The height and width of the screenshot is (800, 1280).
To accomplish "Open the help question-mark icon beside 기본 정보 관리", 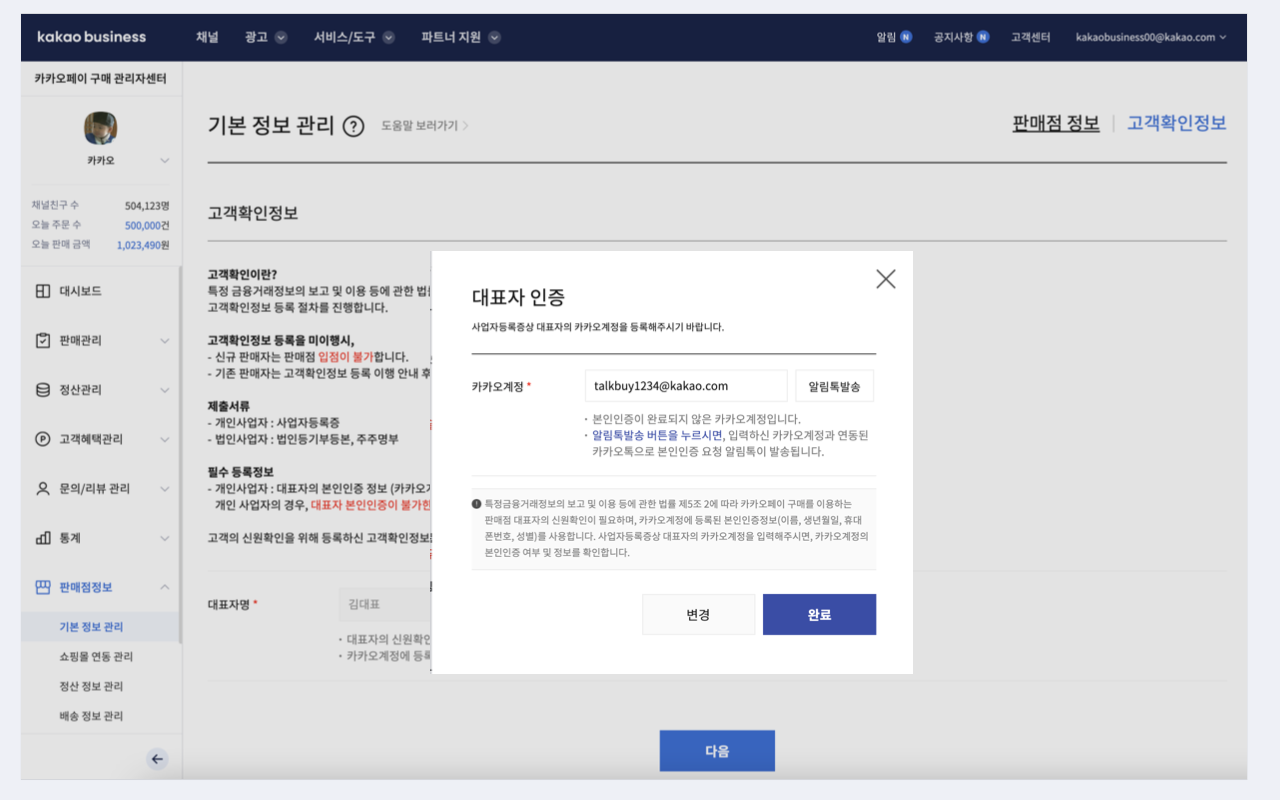I will point(353,126).
